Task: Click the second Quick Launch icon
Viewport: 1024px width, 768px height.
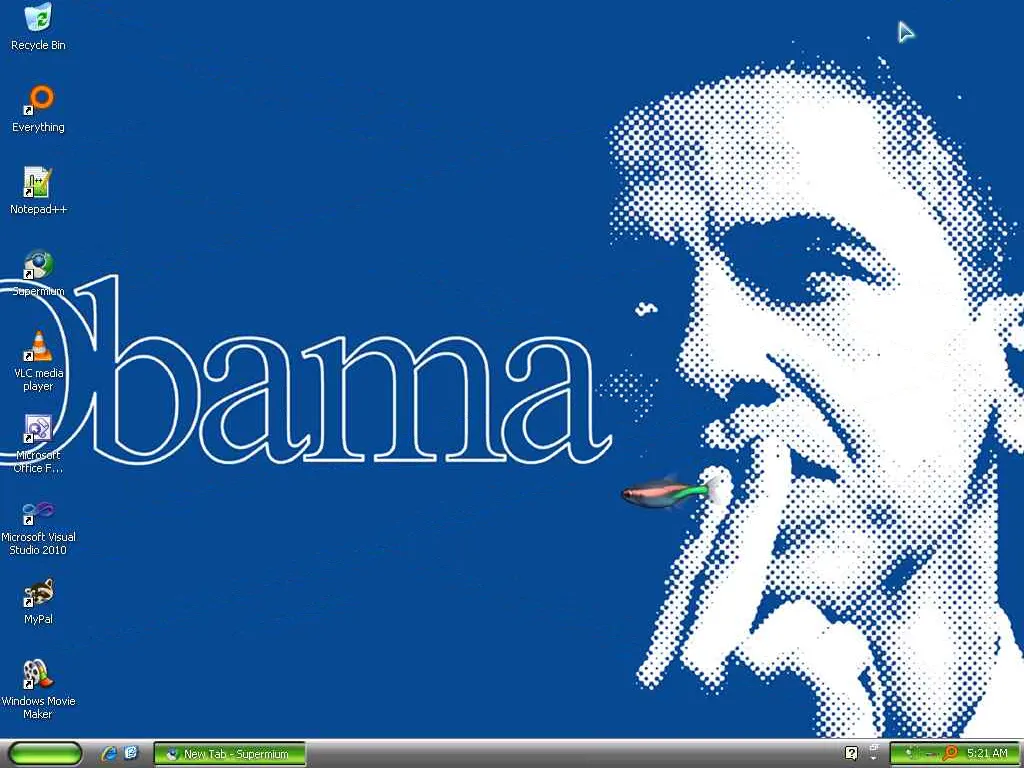Action: 131,753
